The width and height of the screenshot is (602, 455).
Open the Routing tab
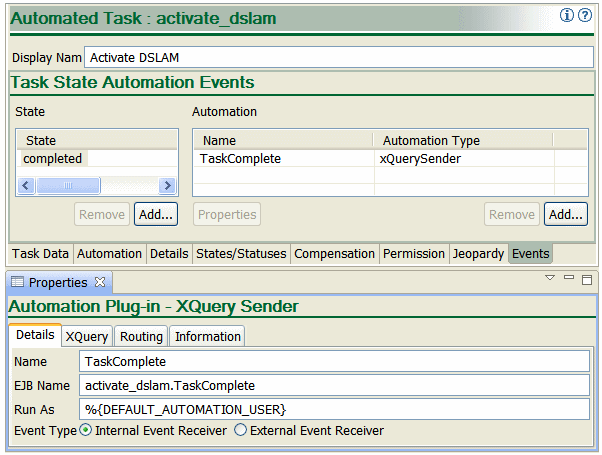141,337
